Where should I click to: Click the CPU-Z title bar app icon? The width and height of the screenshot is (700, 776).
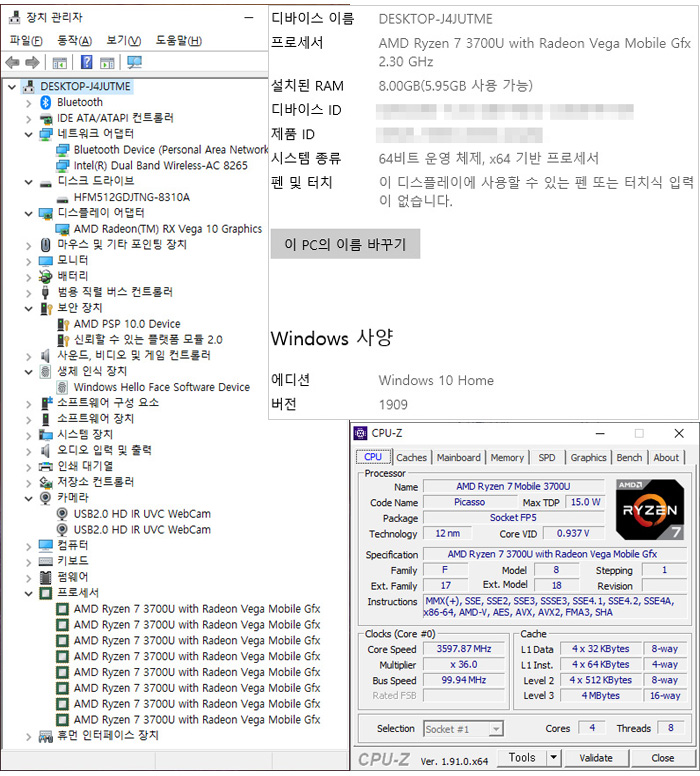[360, 433]
